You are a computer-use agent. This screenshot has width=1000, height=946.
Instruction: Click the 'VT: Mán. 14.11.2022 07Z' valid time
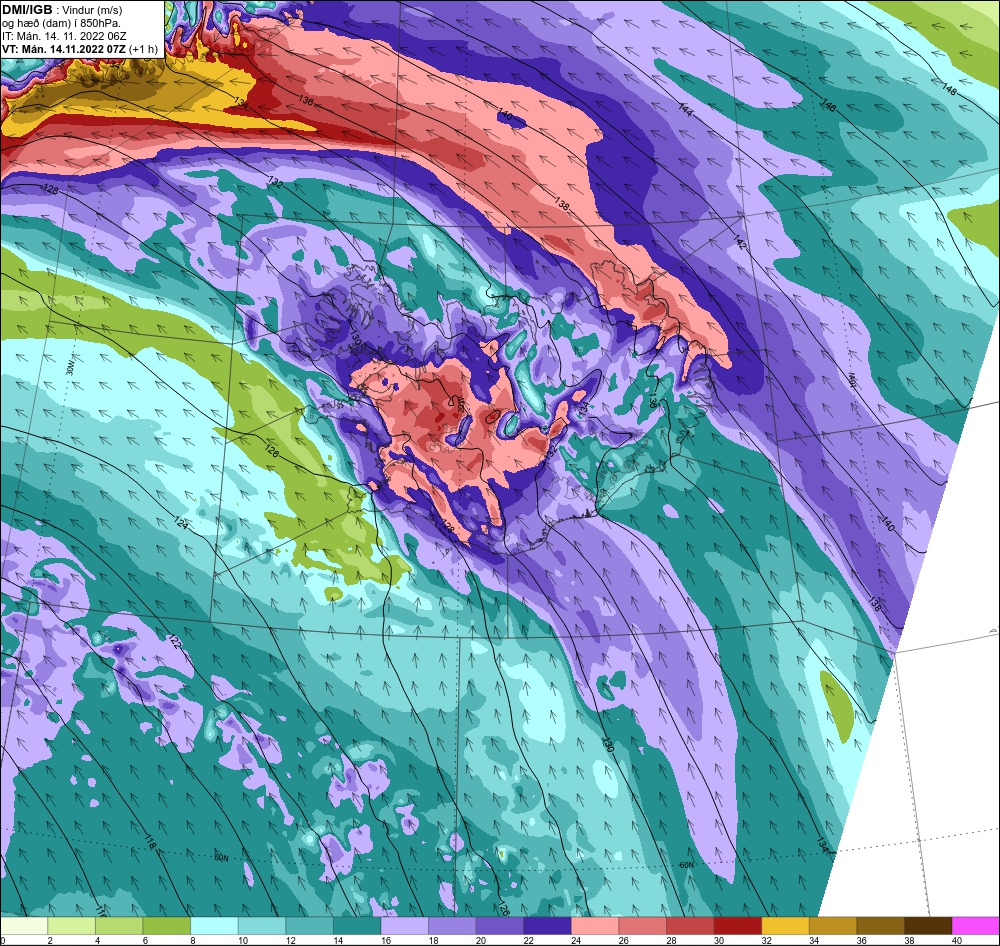click(64, 49)
